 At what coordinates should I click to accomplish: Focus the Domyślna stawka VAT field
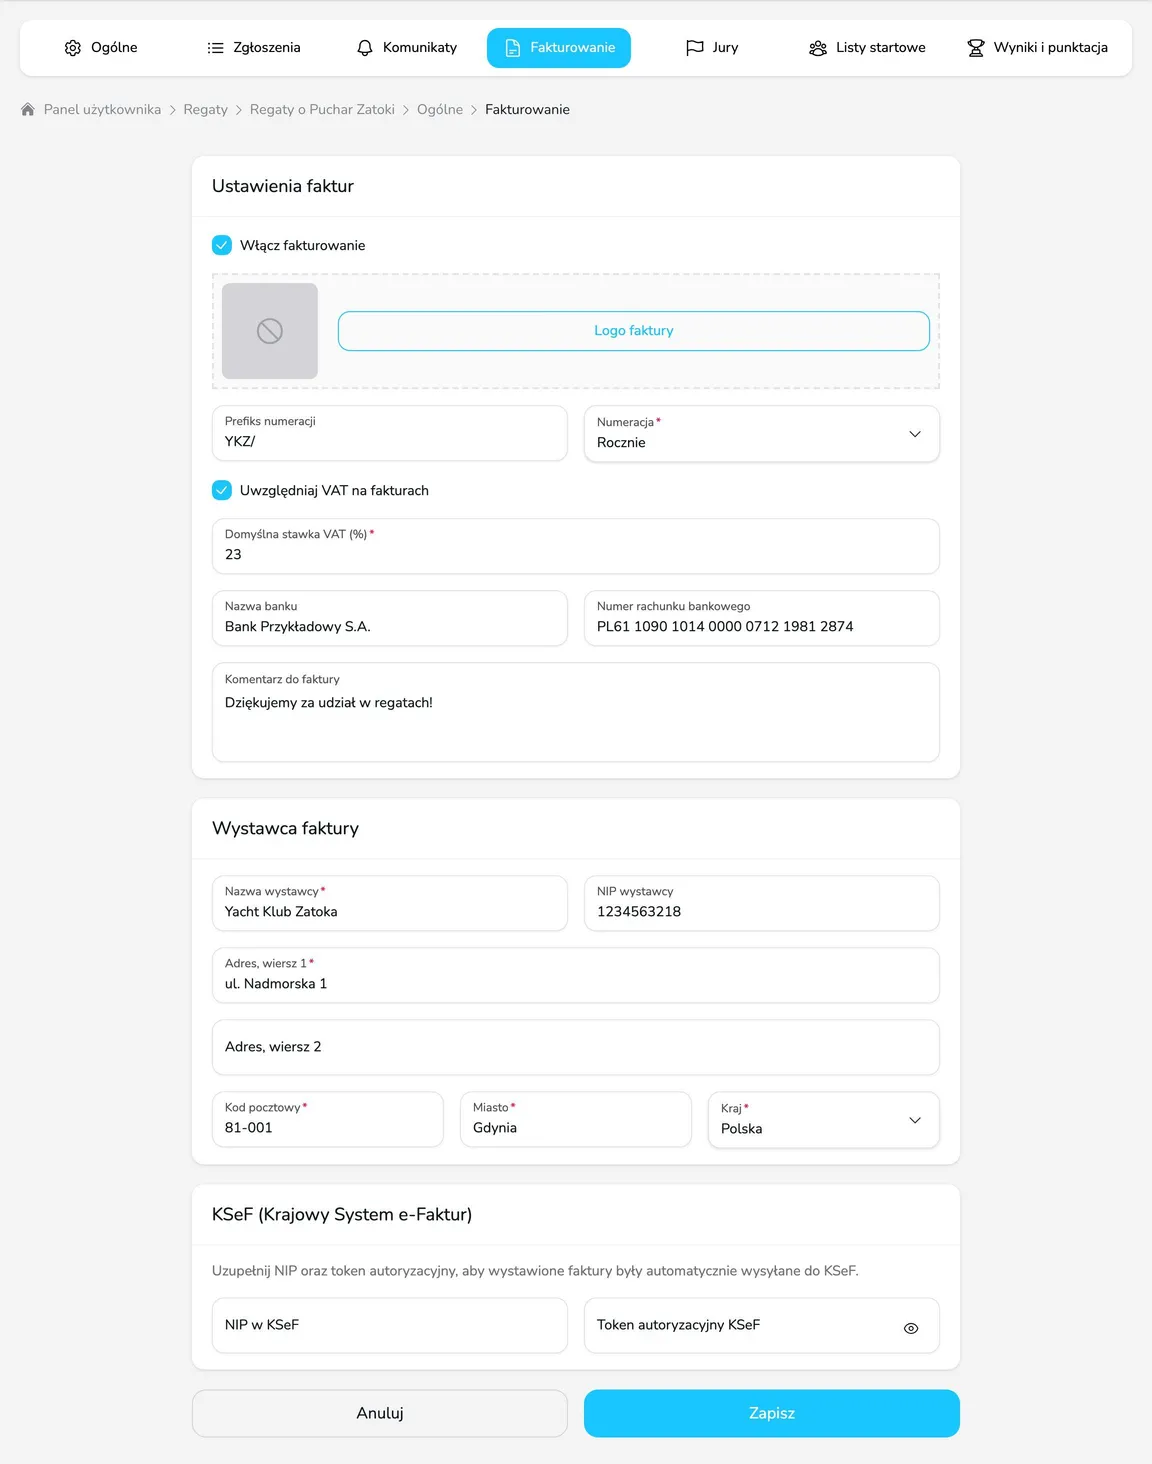click(x=576, y=546)
